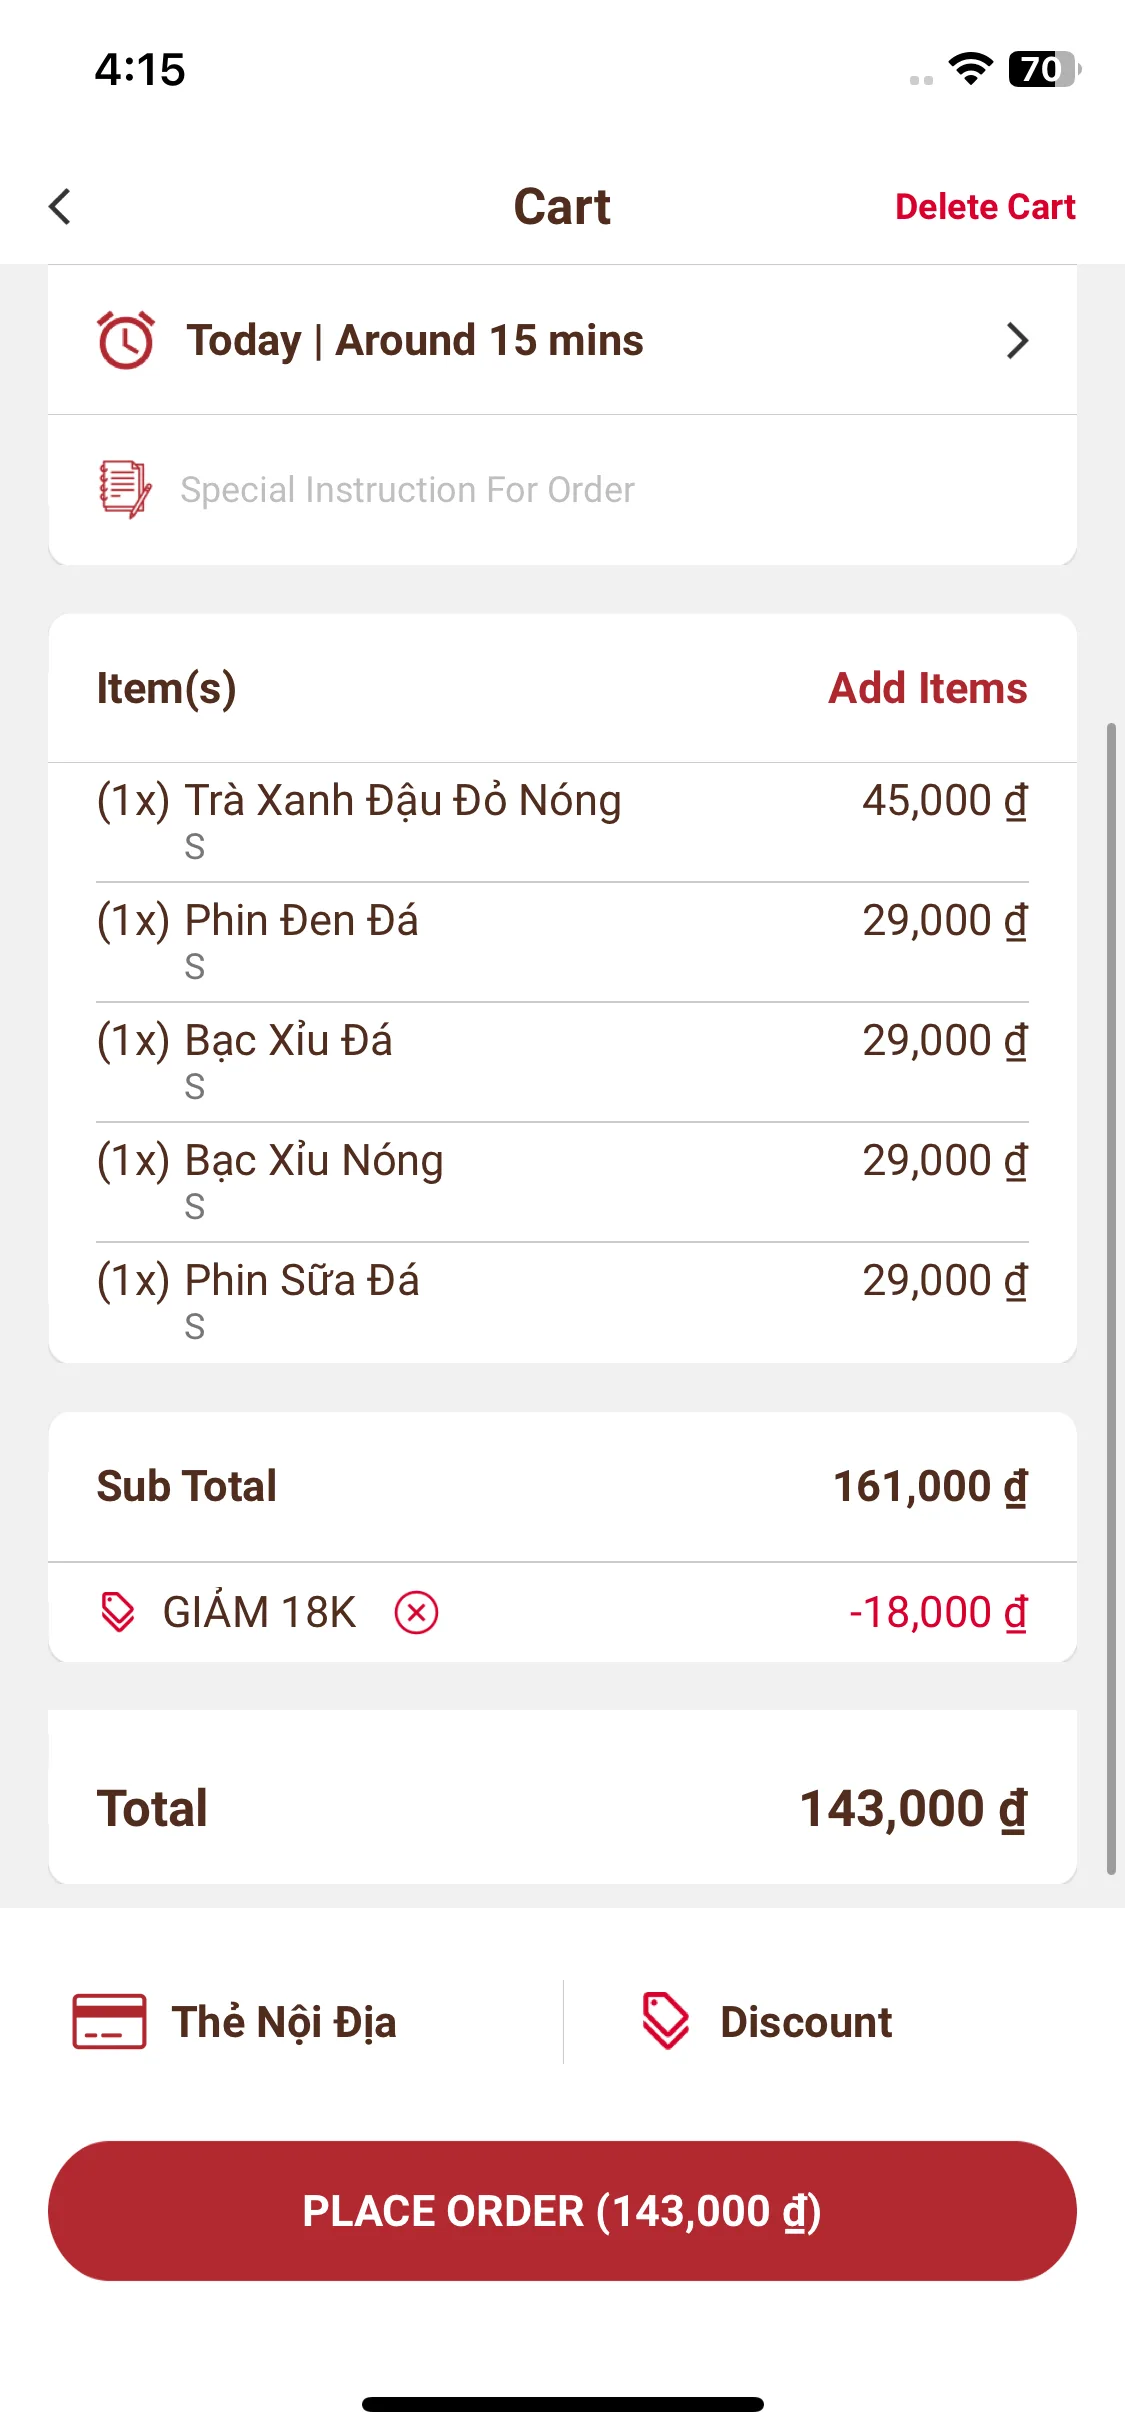
Task: Expand pickup time options chevron
Action: tap(1017, 341)
